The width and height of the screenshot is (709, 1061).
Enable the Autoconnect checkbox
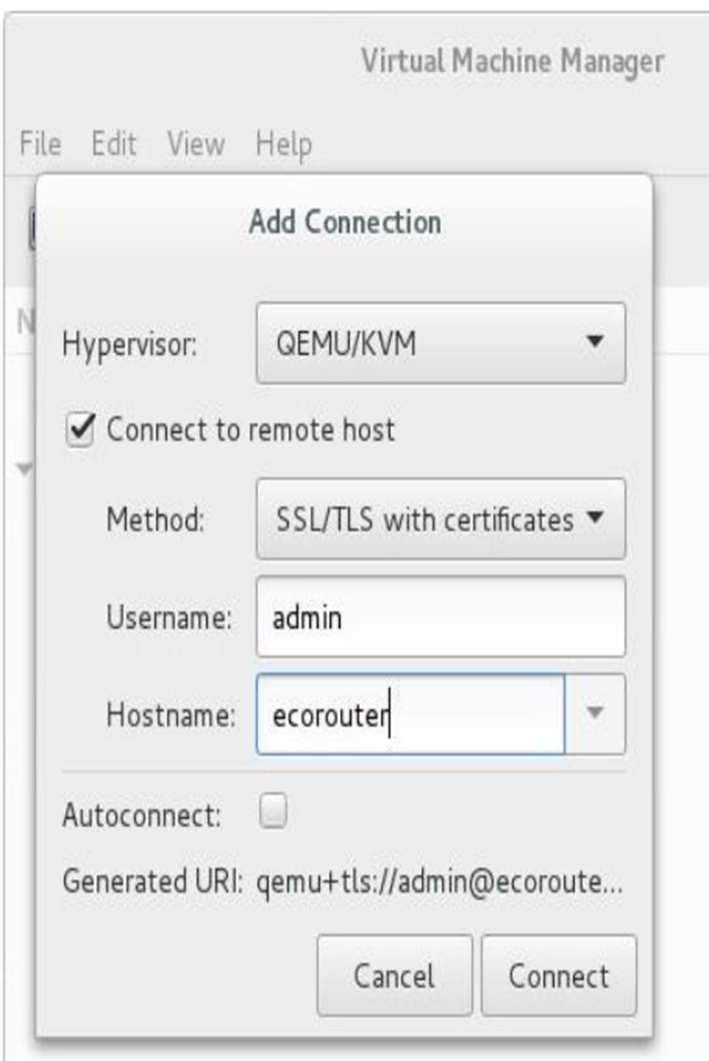[273, 811]
